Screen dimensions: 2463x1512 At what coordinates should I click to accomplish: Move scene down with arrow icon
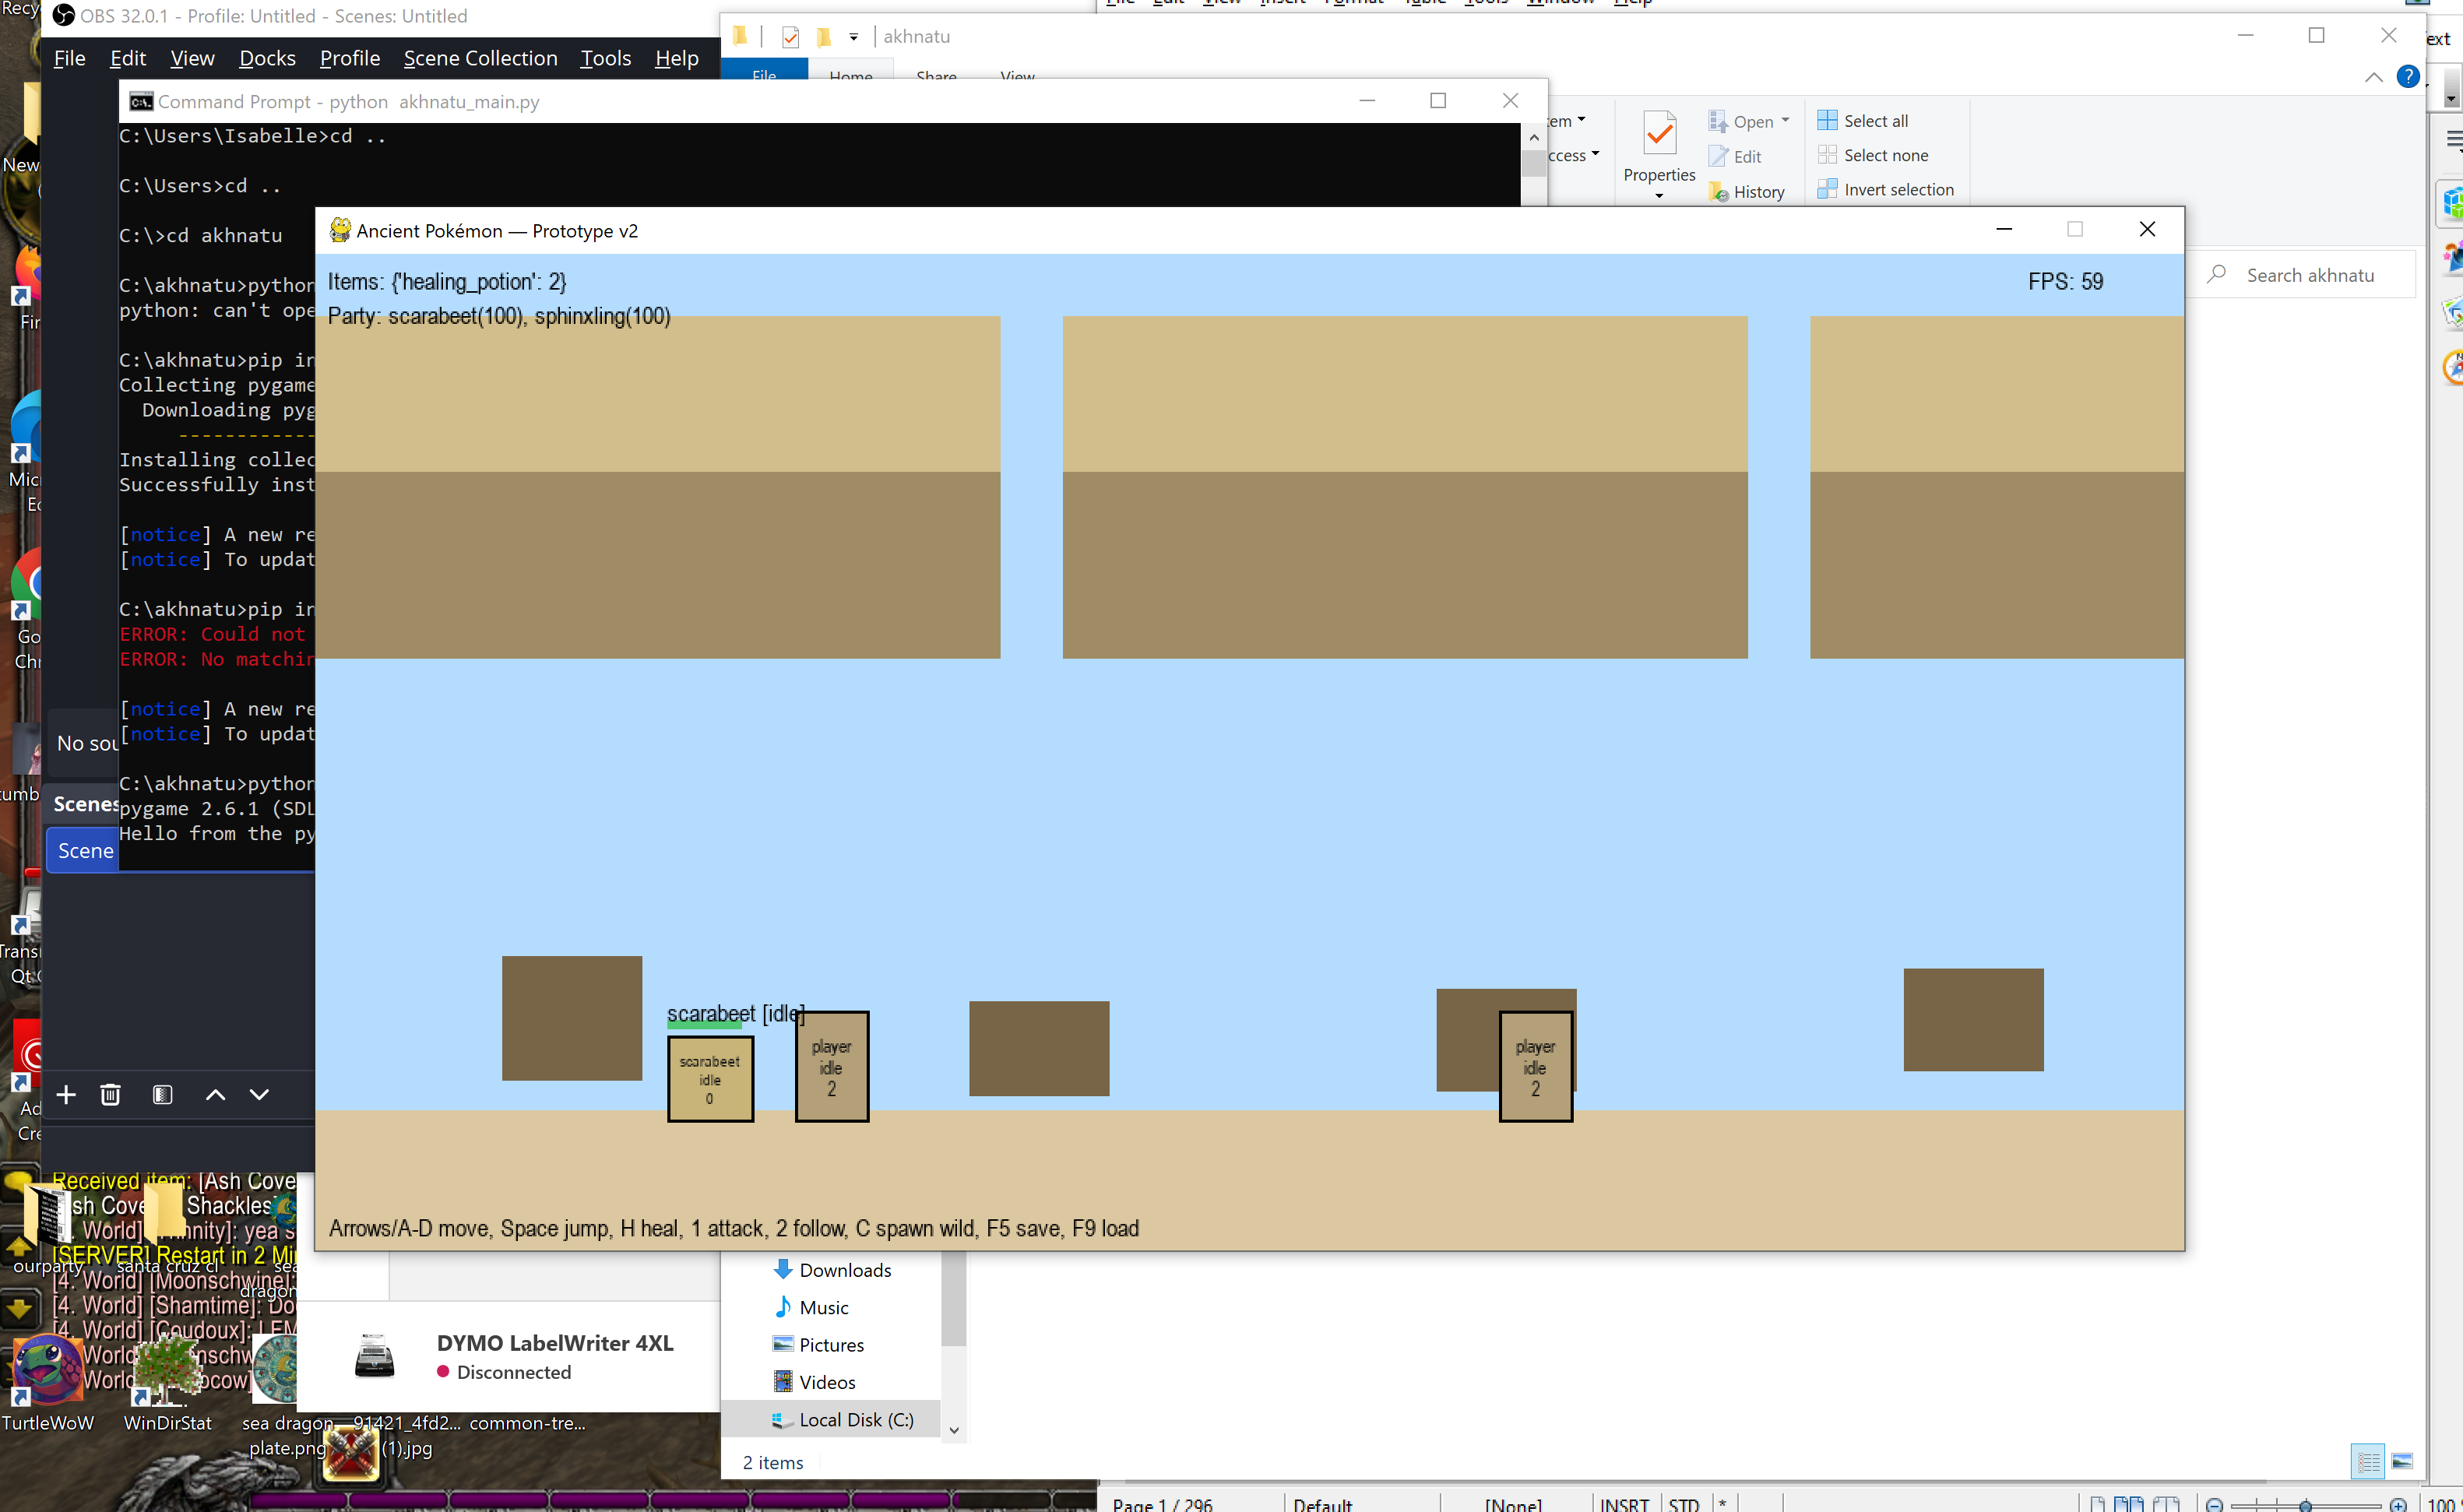click(259, 1095)
